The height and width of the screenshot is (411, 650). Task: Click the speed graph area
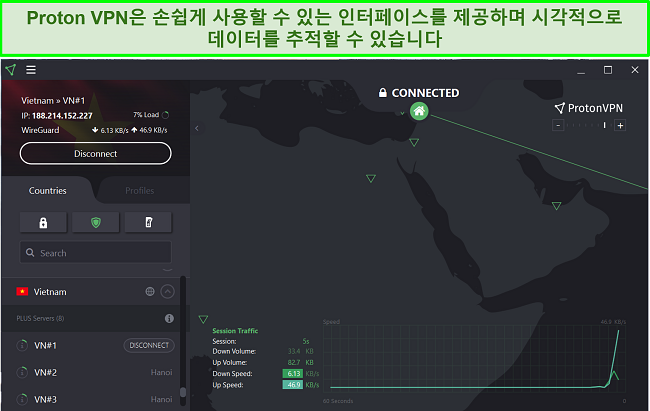[474, 358]
